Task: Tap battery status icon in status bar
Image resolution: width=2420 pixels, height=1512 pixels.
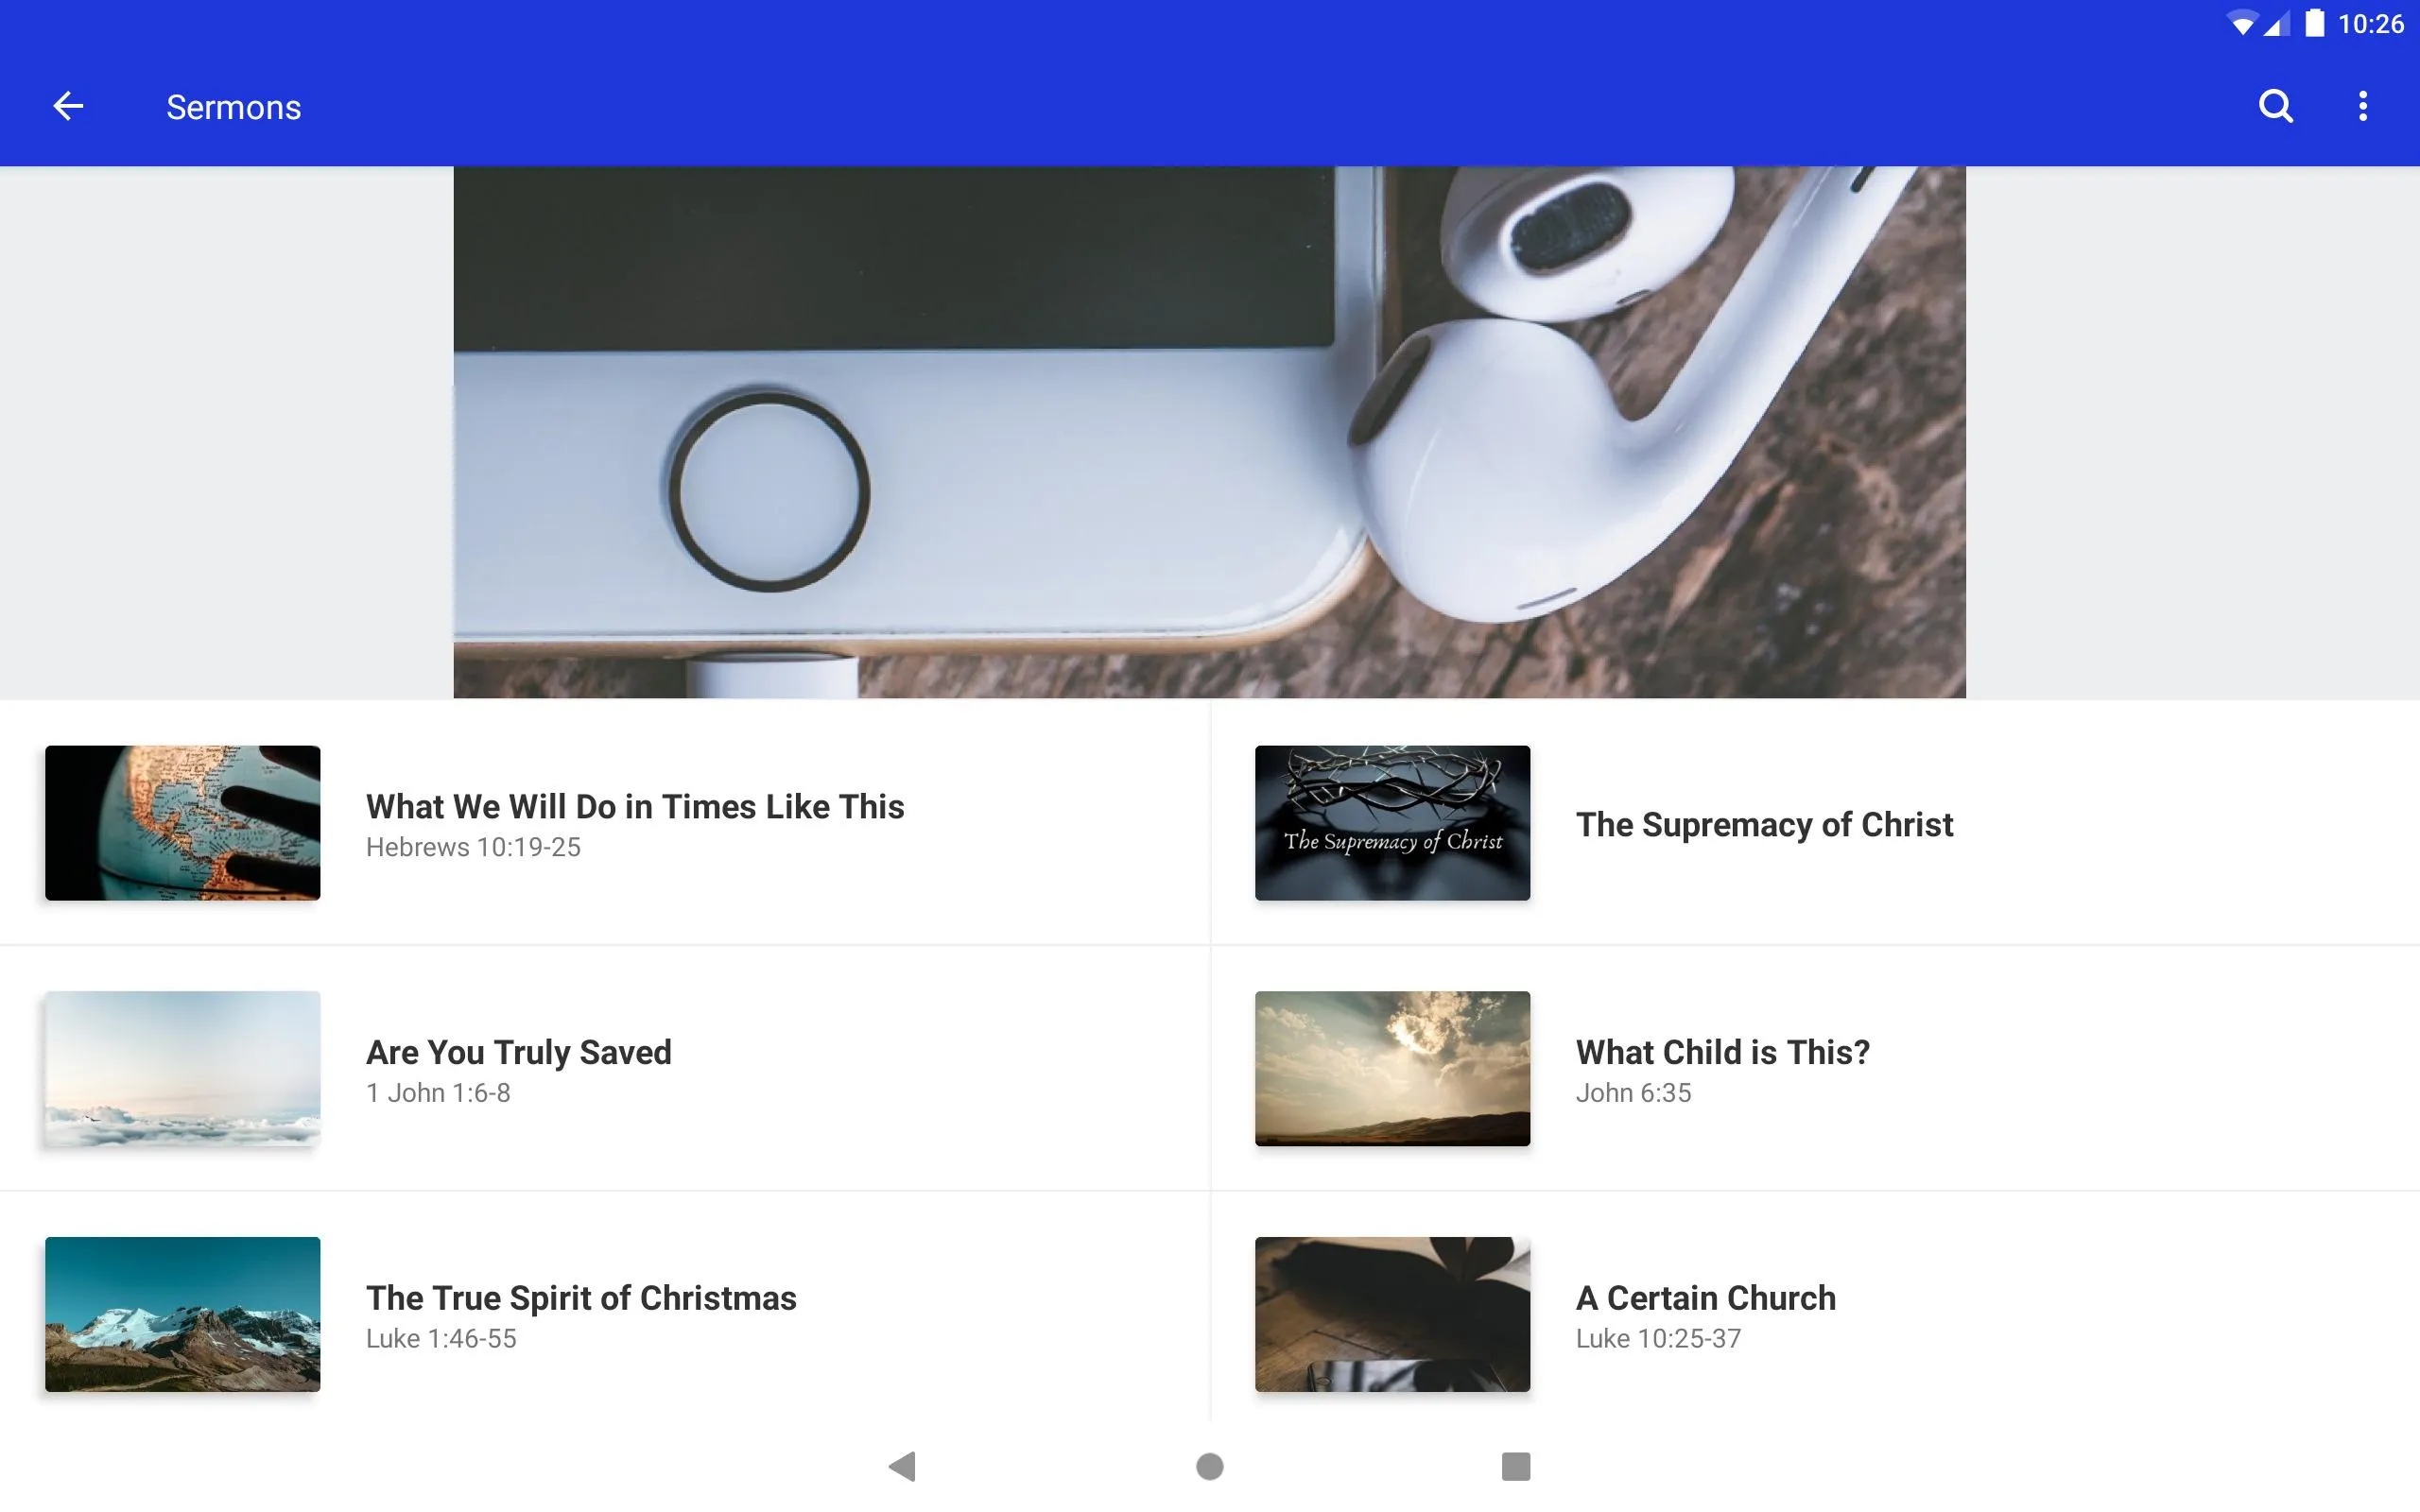Action: click(x=2307, y=23)
